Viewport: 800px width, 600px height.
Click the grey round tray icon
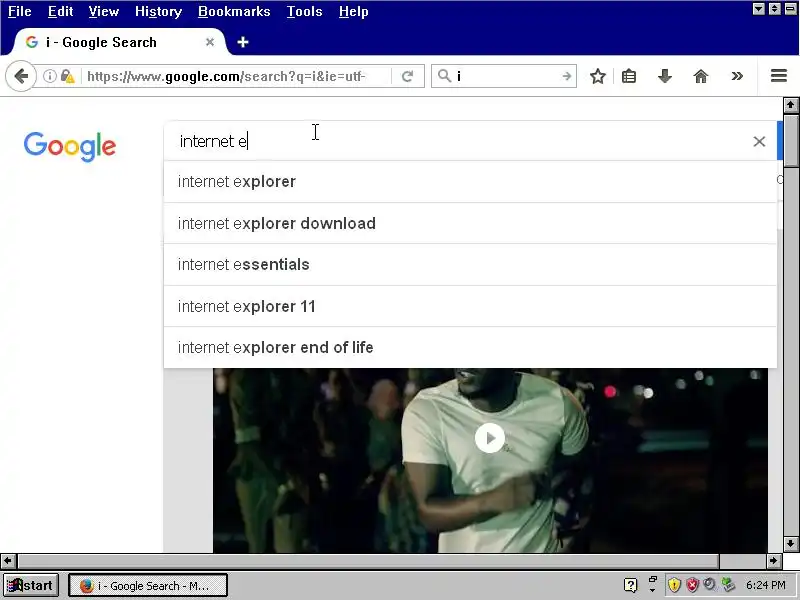(x=709, y=585)
